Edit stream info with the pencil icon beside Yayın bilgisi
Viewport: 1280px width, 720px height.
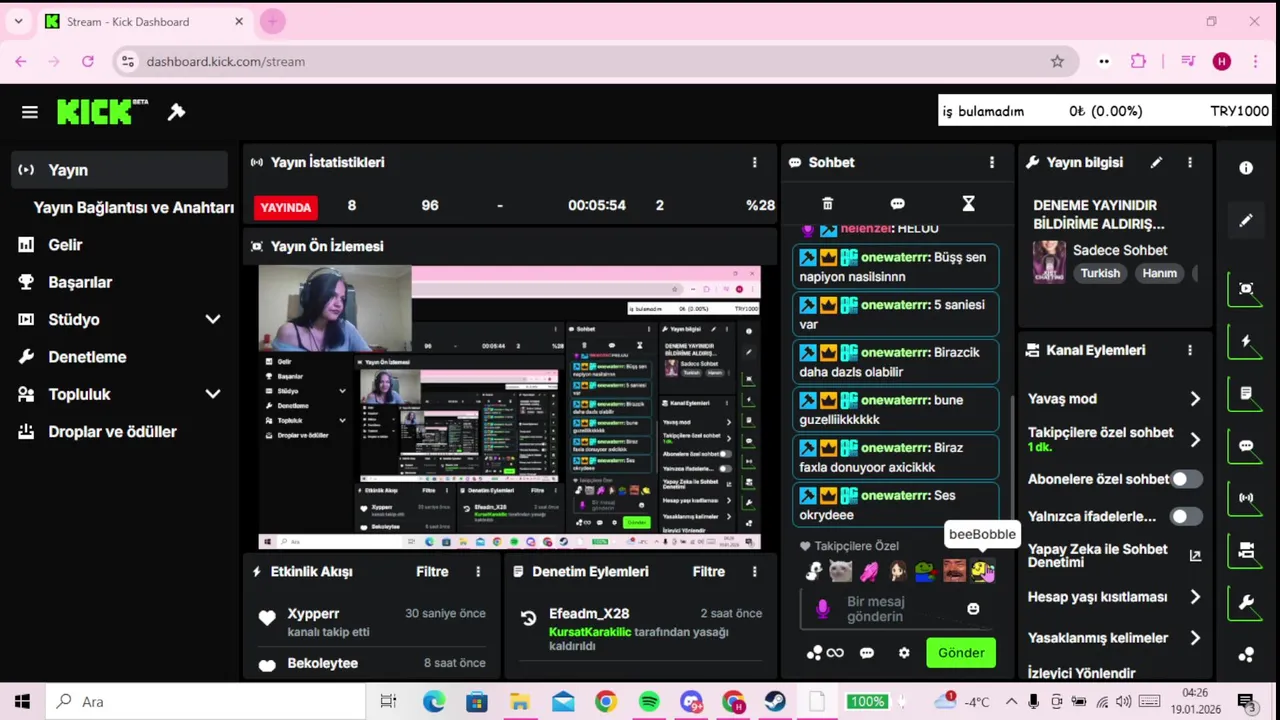coord(1156,162)
